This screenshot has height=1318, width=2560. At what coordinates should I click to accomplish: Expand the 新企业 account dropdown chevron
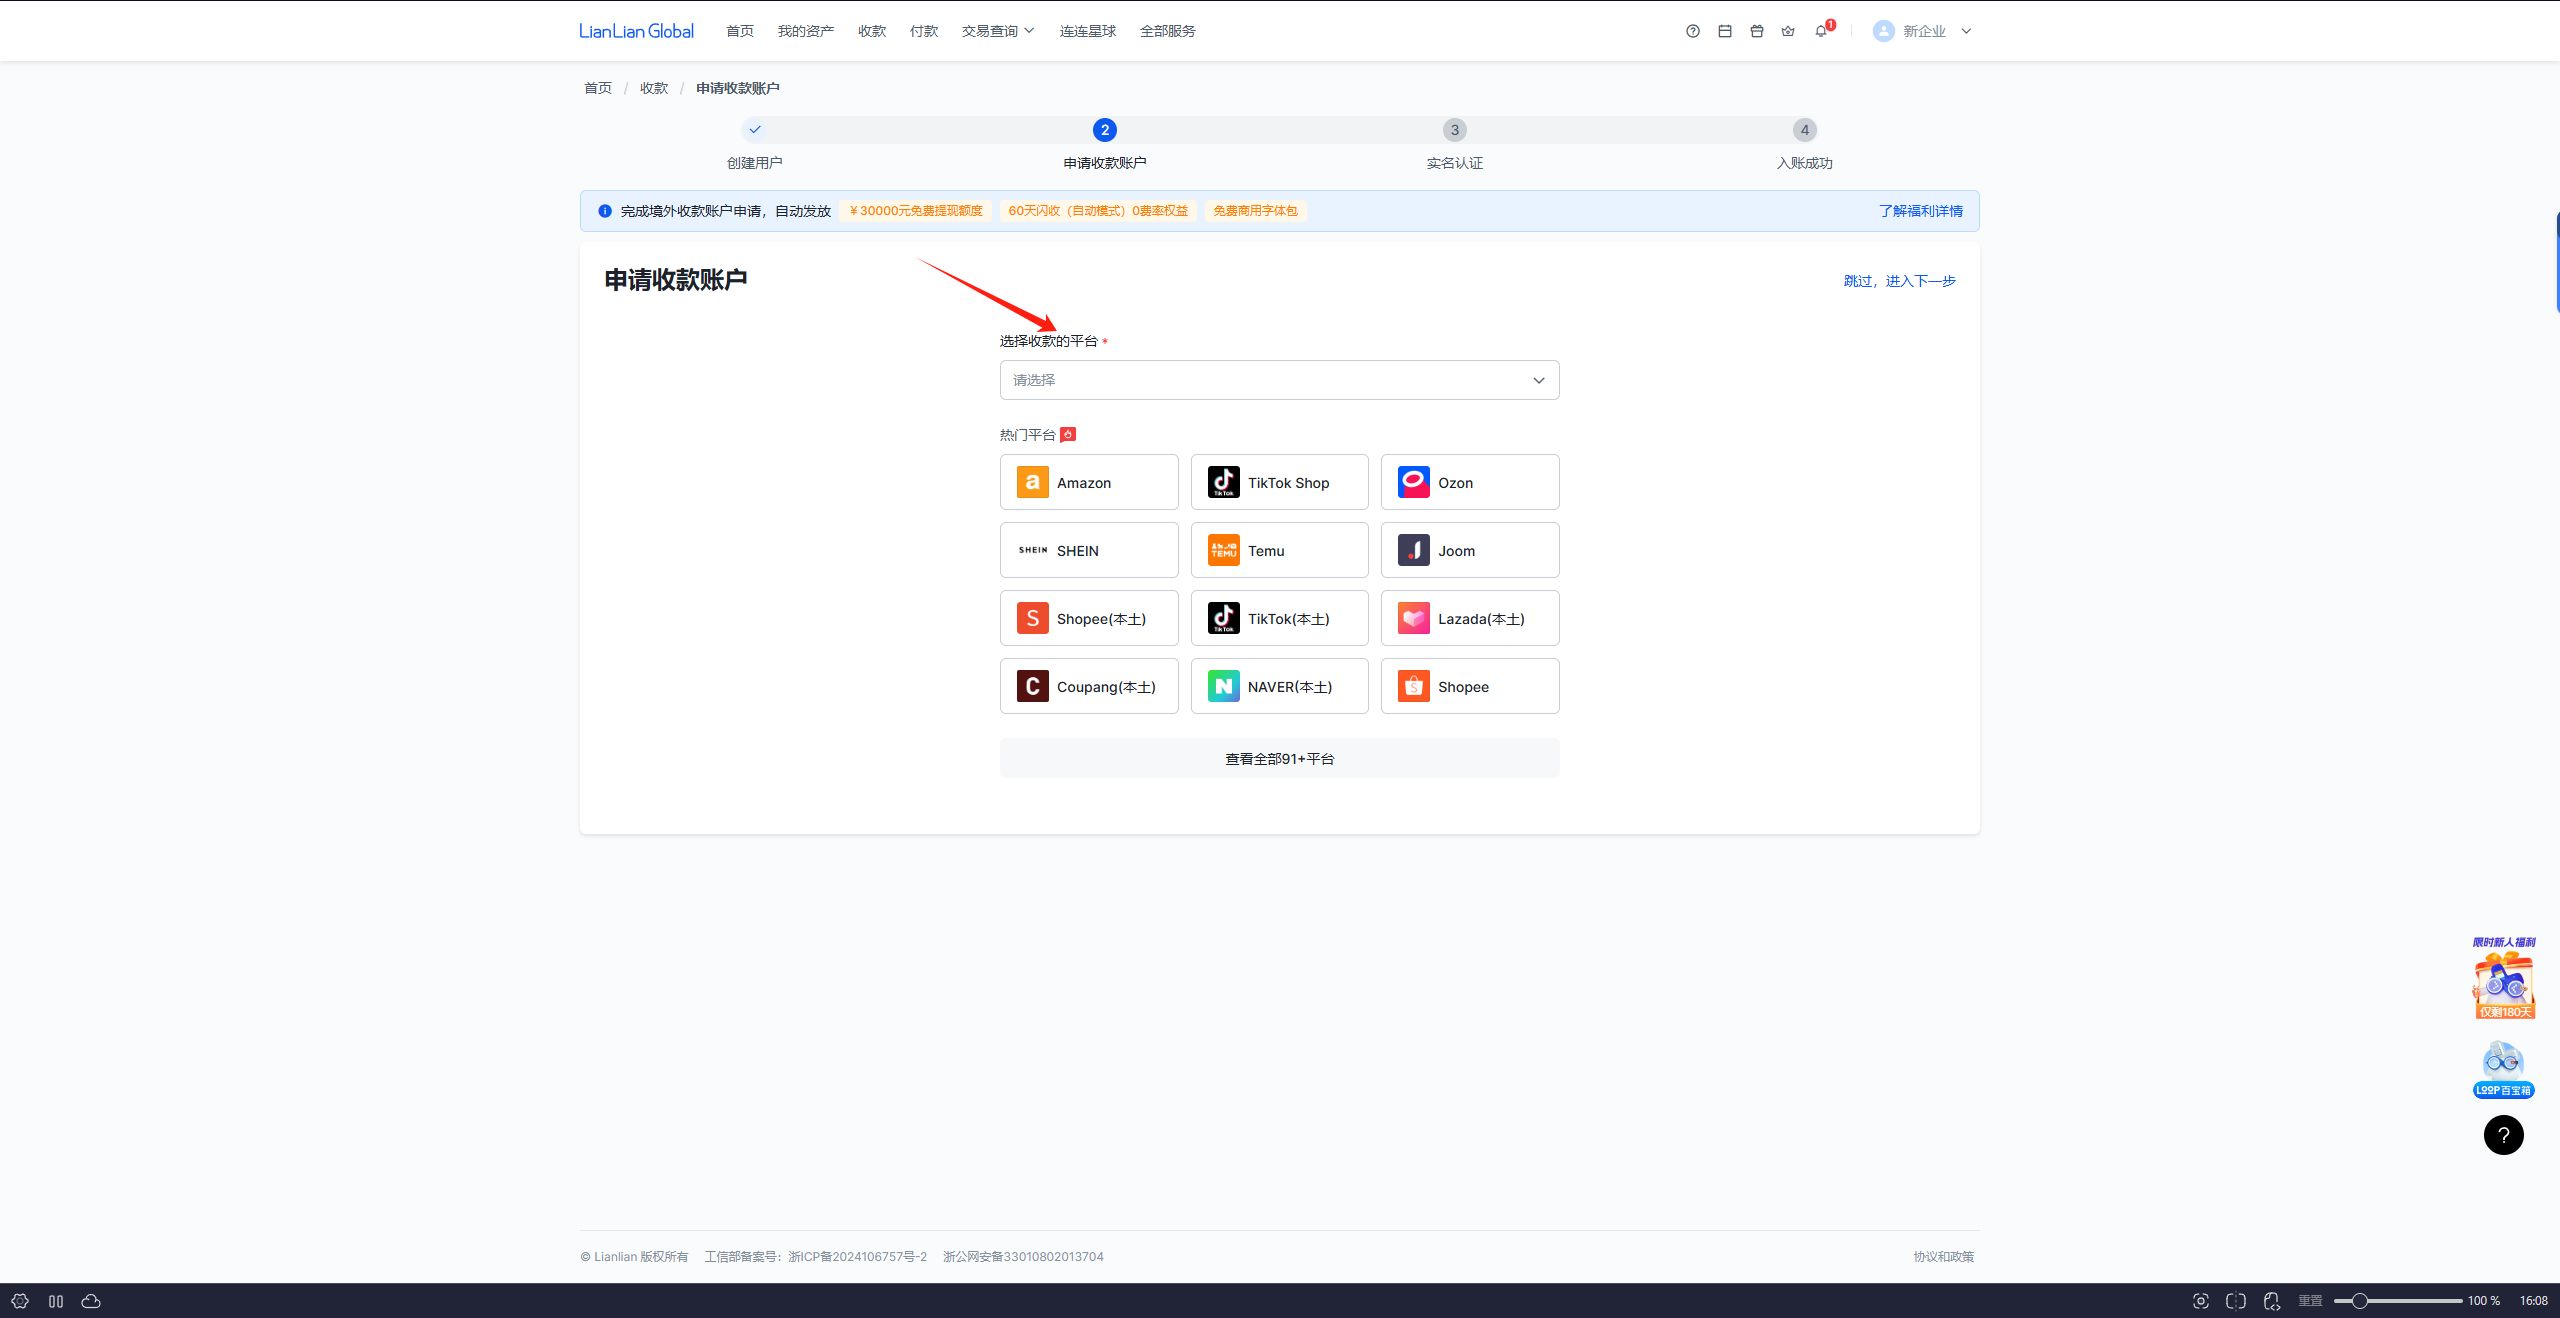[x=1966, y=31]
